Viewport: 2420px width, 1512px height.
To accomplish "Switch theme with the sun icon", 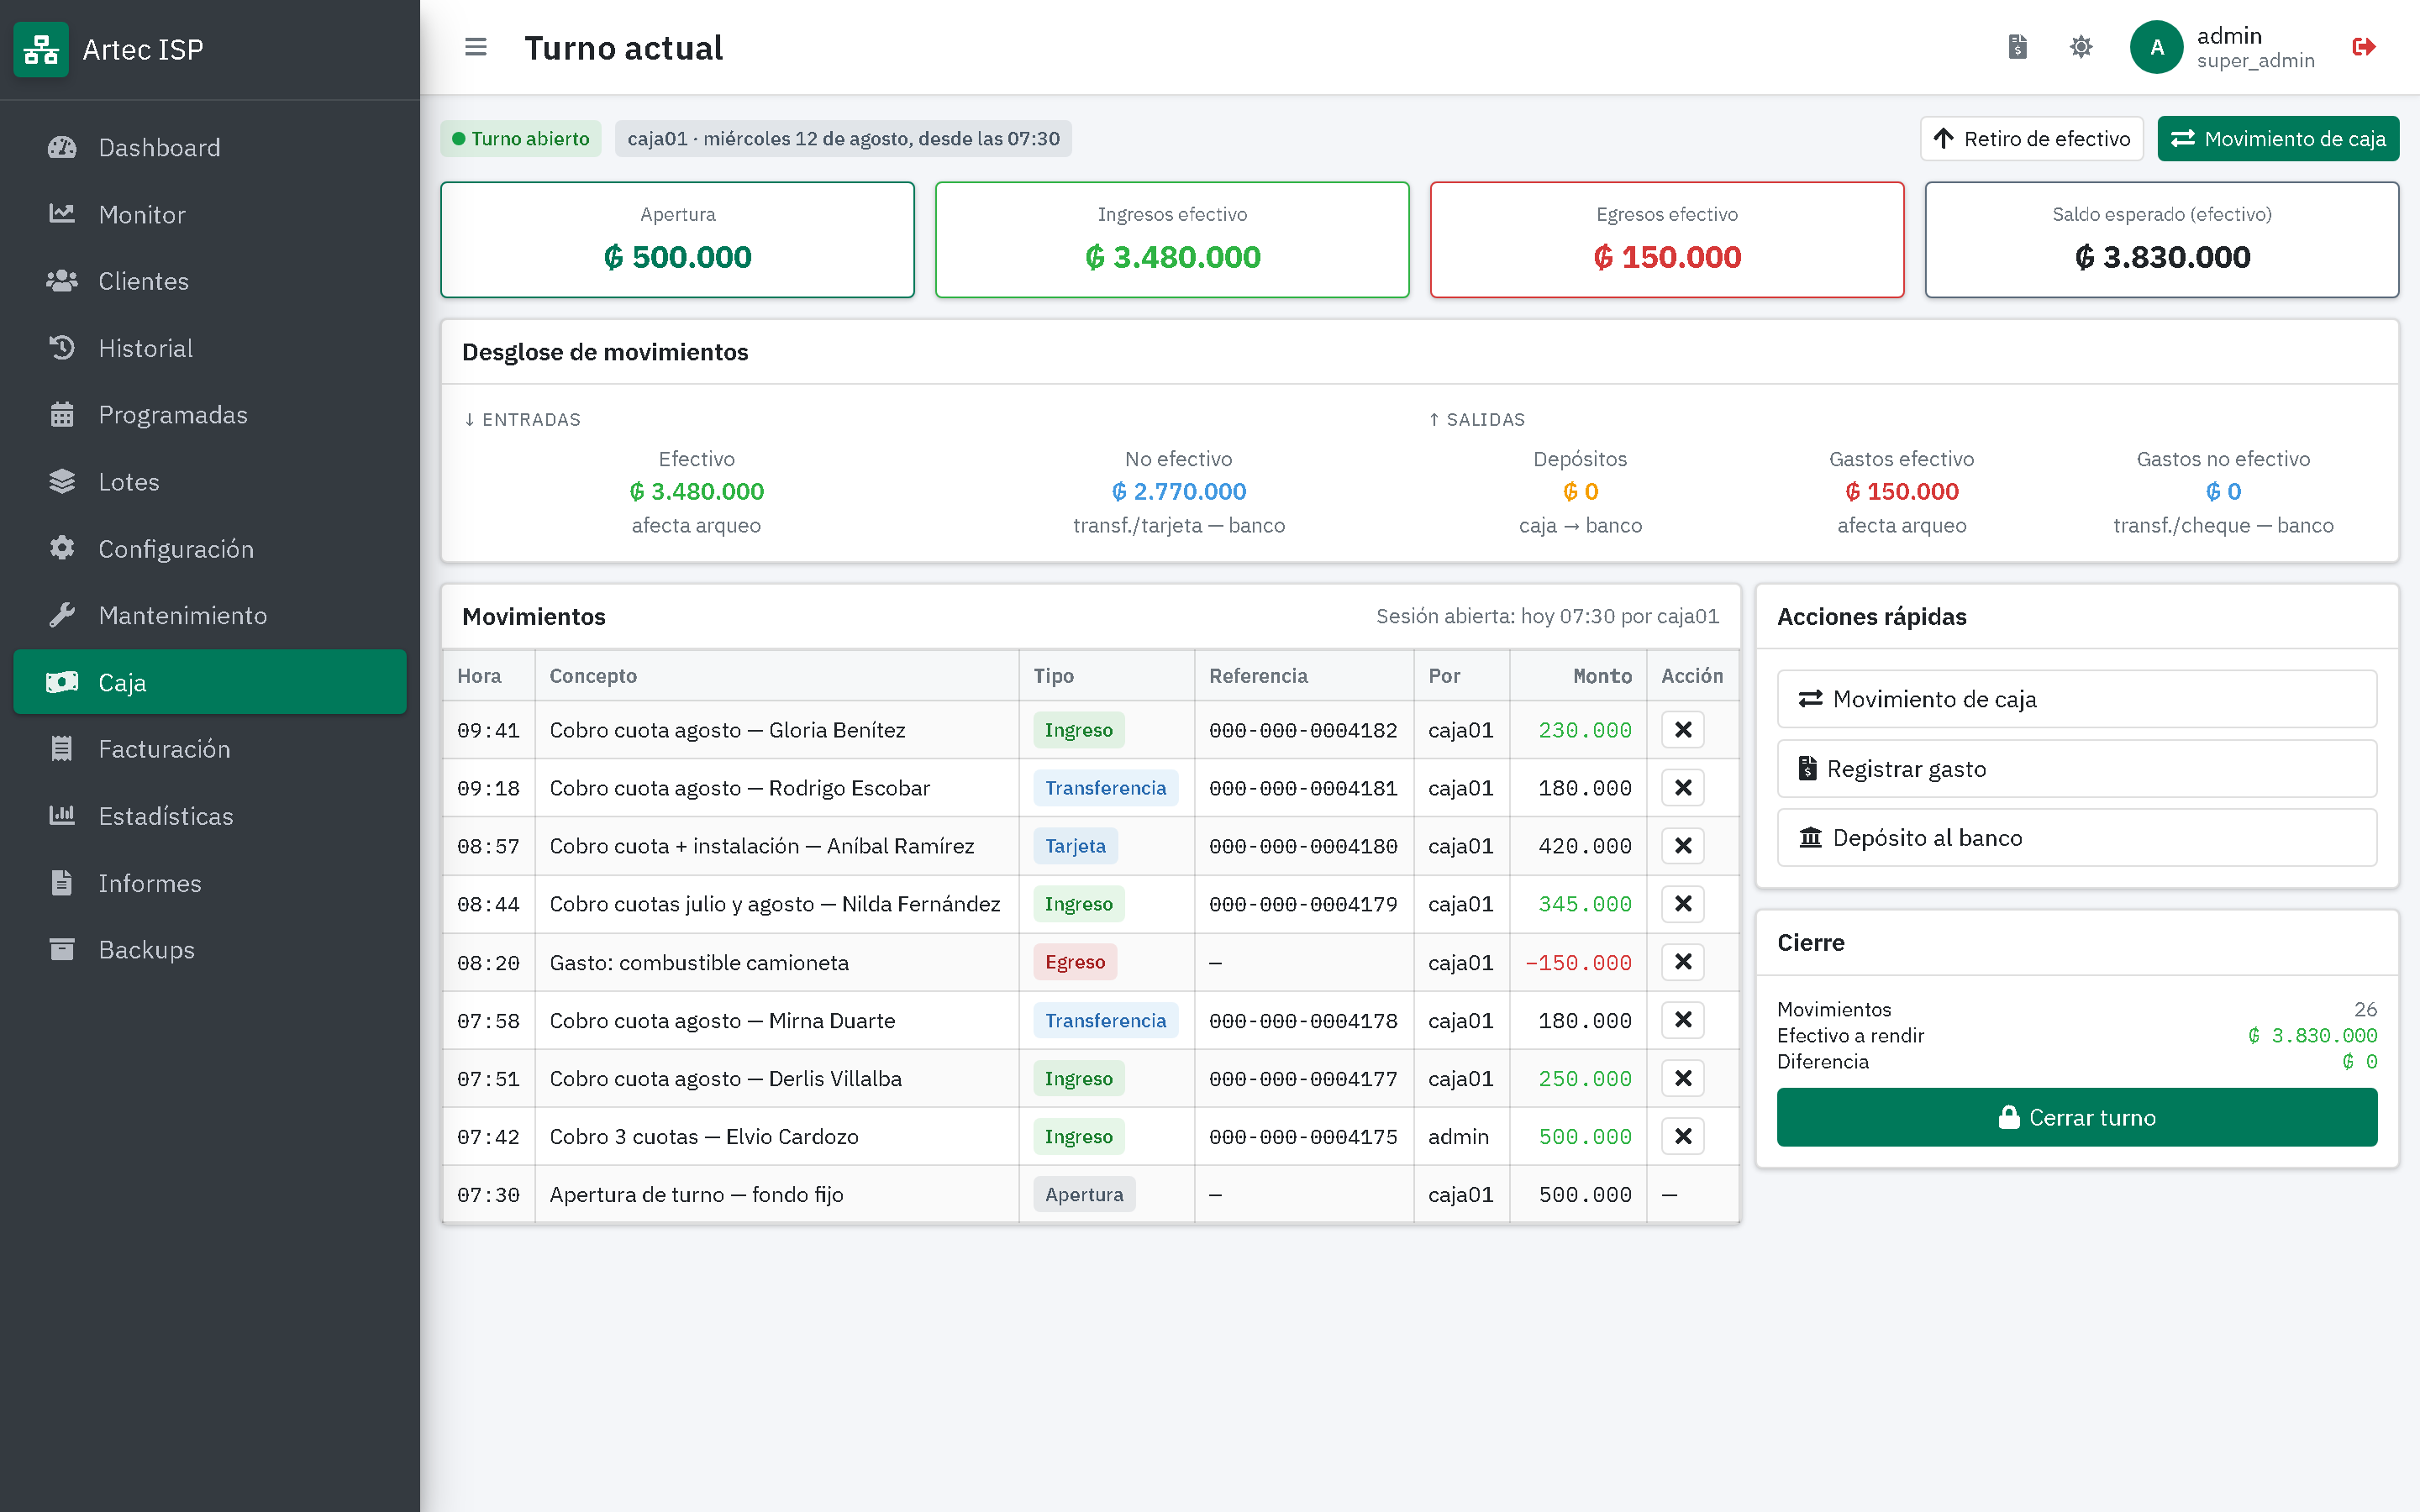I will pos(2080,47).
